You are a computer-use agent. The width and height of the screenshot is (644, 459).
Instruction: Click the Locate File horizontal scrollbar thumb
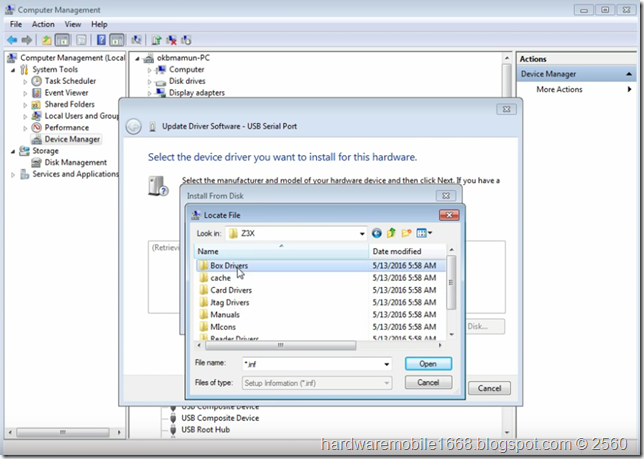[281, 345]
